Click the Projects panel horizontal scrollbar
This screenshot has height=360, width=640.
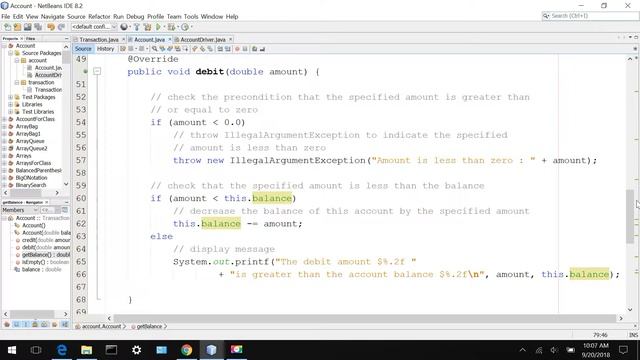pyautogui.click(x=31, y=193)
